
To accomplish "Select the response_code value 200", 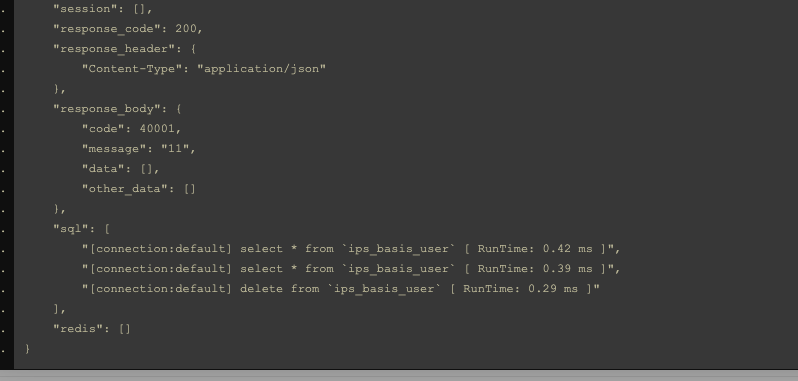I will click(x=186, y=29).
